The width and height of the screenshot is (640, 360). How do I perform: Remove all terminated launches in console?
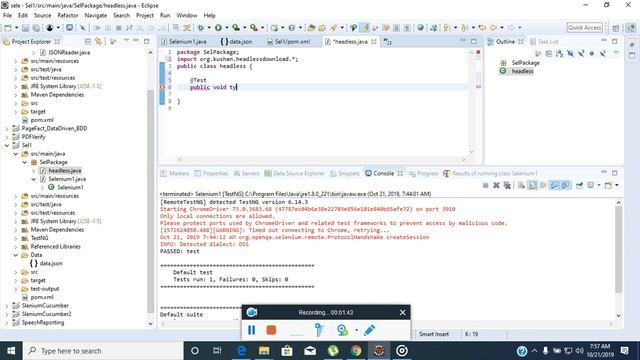click(x=507, y=185)
